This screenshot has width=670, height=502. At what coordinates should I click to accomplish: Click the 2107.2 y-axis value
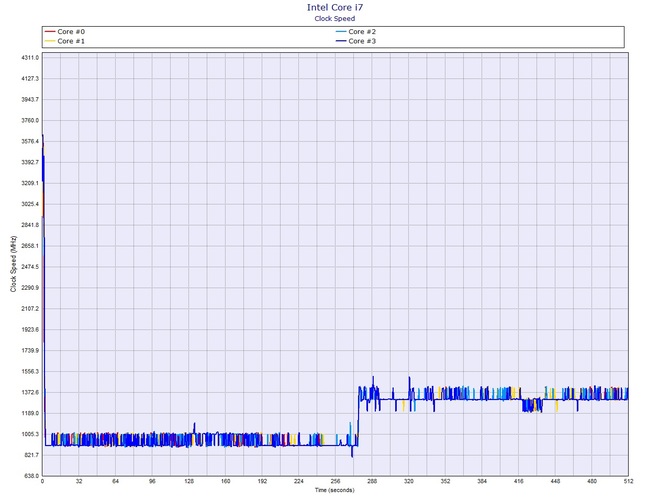pyautogui.click(x=30, y=308)
